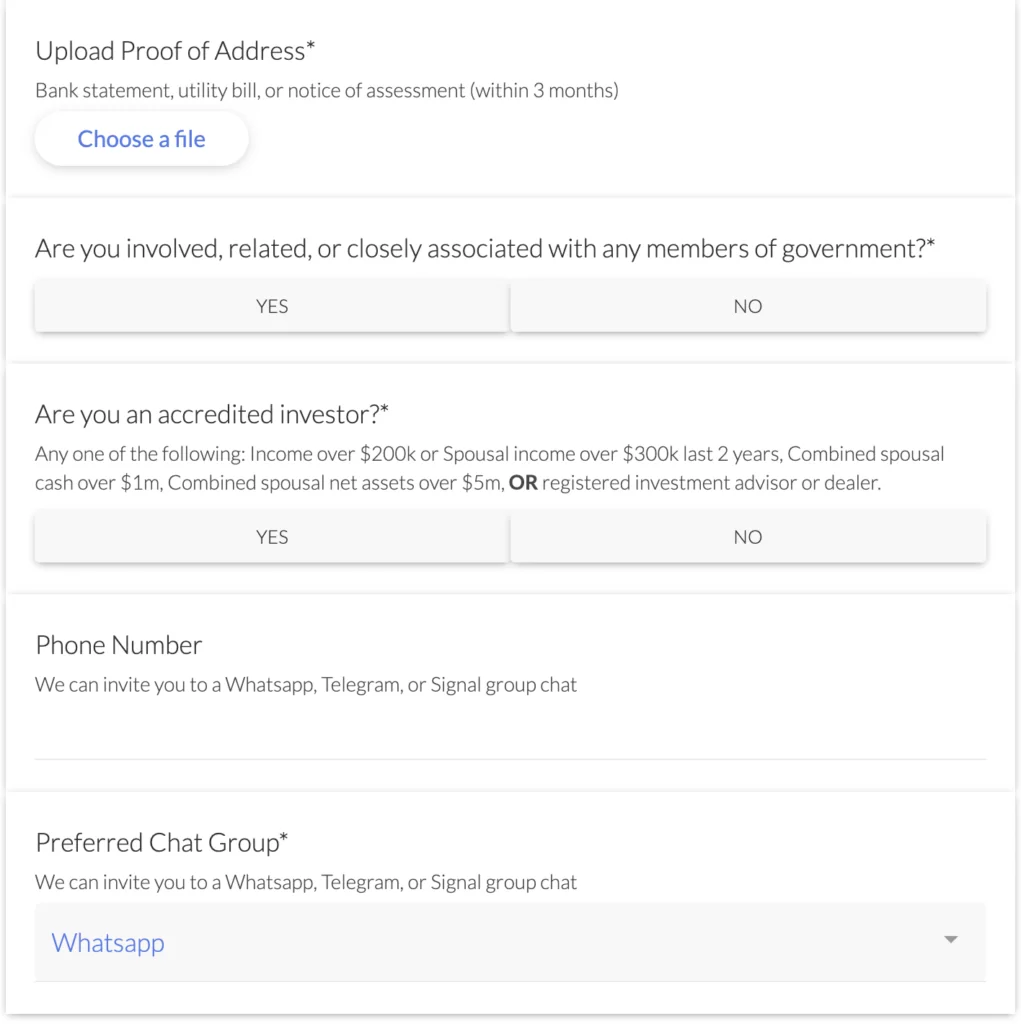Click the Phone Number section heading
1021x1024 pixels.
pos(118,645)
